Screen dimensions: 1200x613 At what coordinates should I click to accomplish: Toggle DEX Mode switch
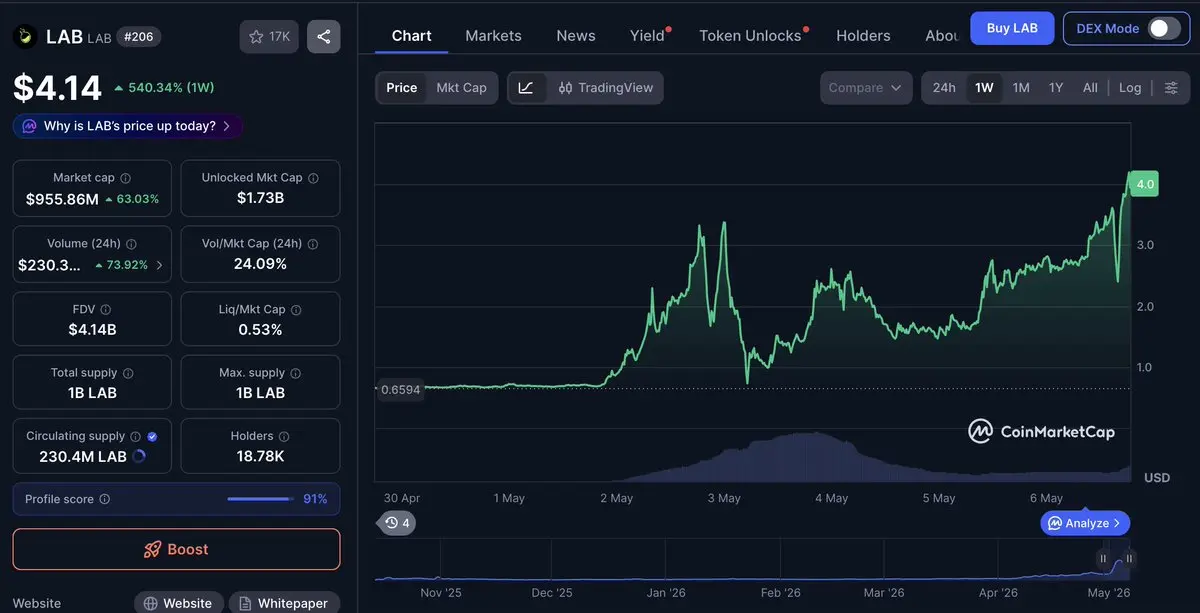click(x=1164, y=28)
